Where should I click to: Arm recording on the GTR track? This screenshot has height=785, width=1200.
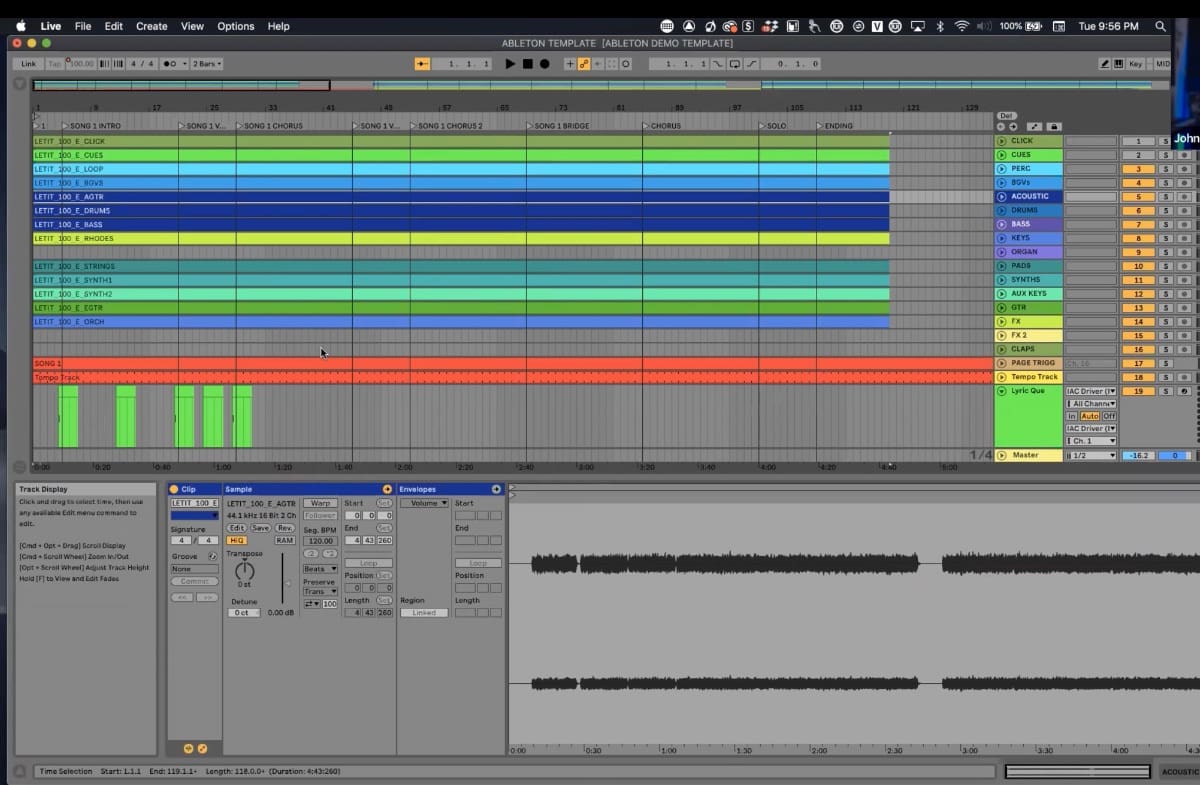click(x=1184, y=308)
